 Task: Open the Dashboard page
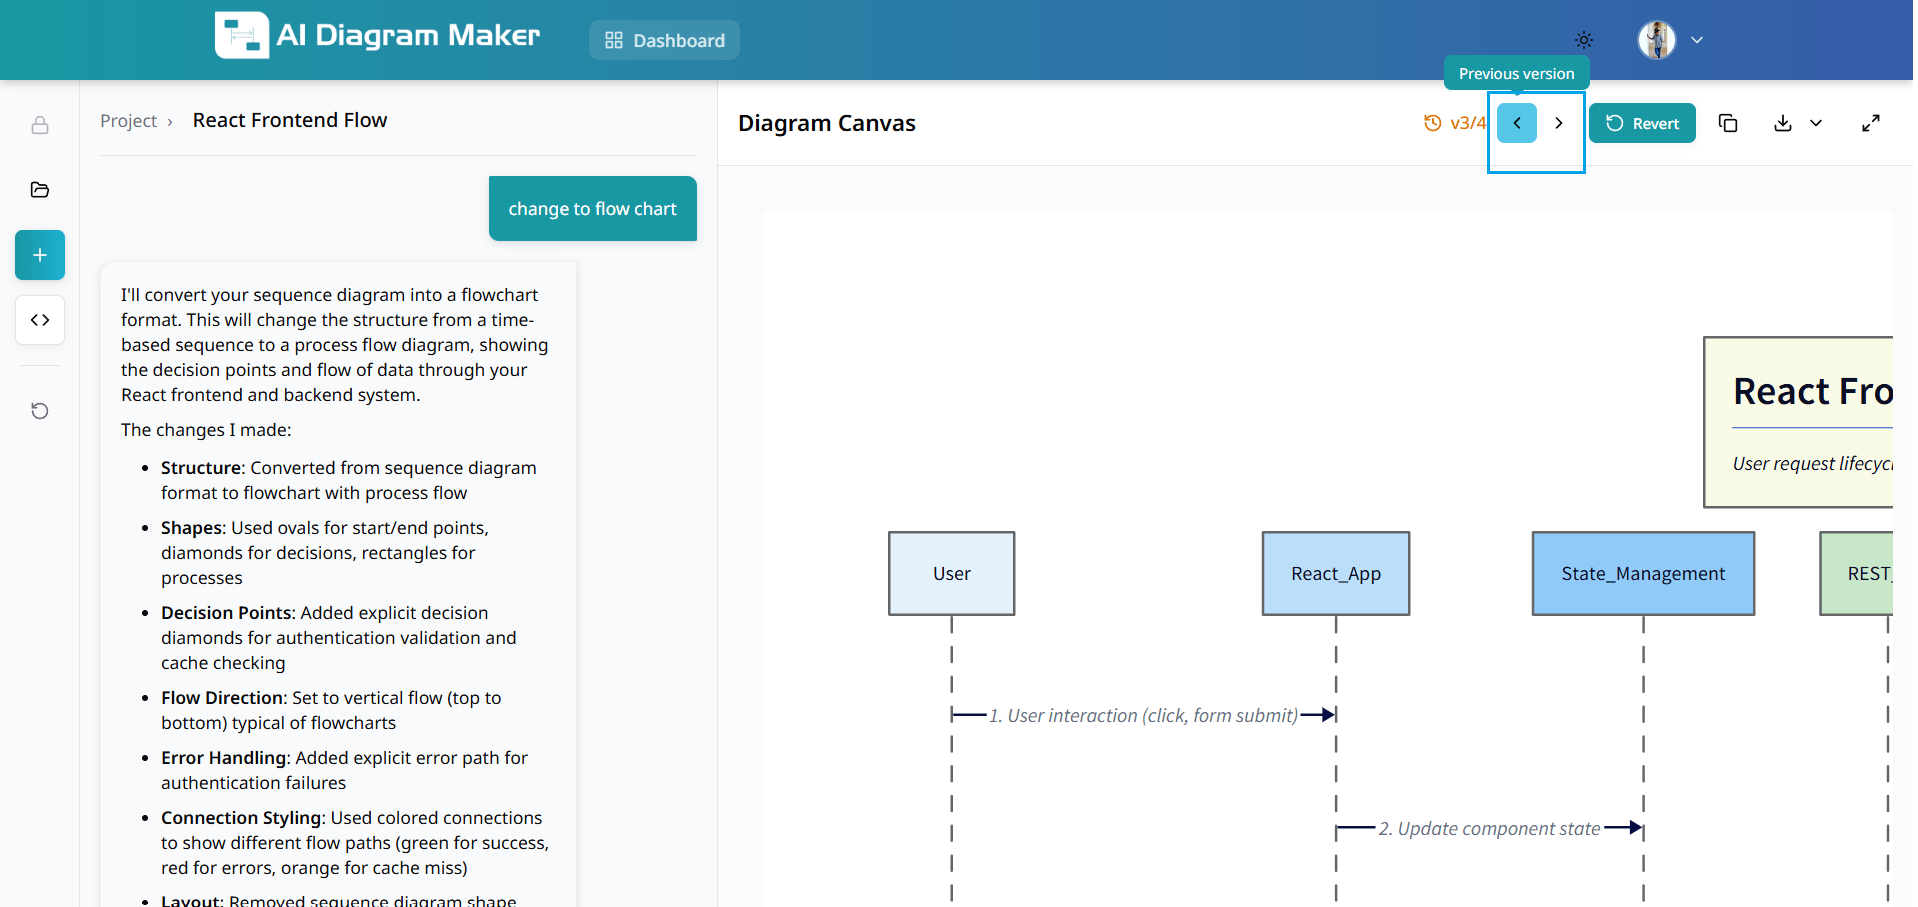click(664, 40)
